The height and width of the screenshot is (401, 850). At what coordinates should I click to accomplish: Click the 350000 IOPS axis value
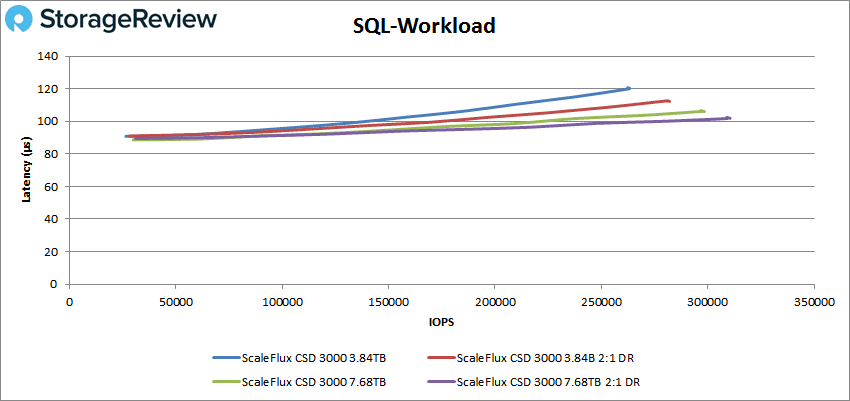click(813, 302)
